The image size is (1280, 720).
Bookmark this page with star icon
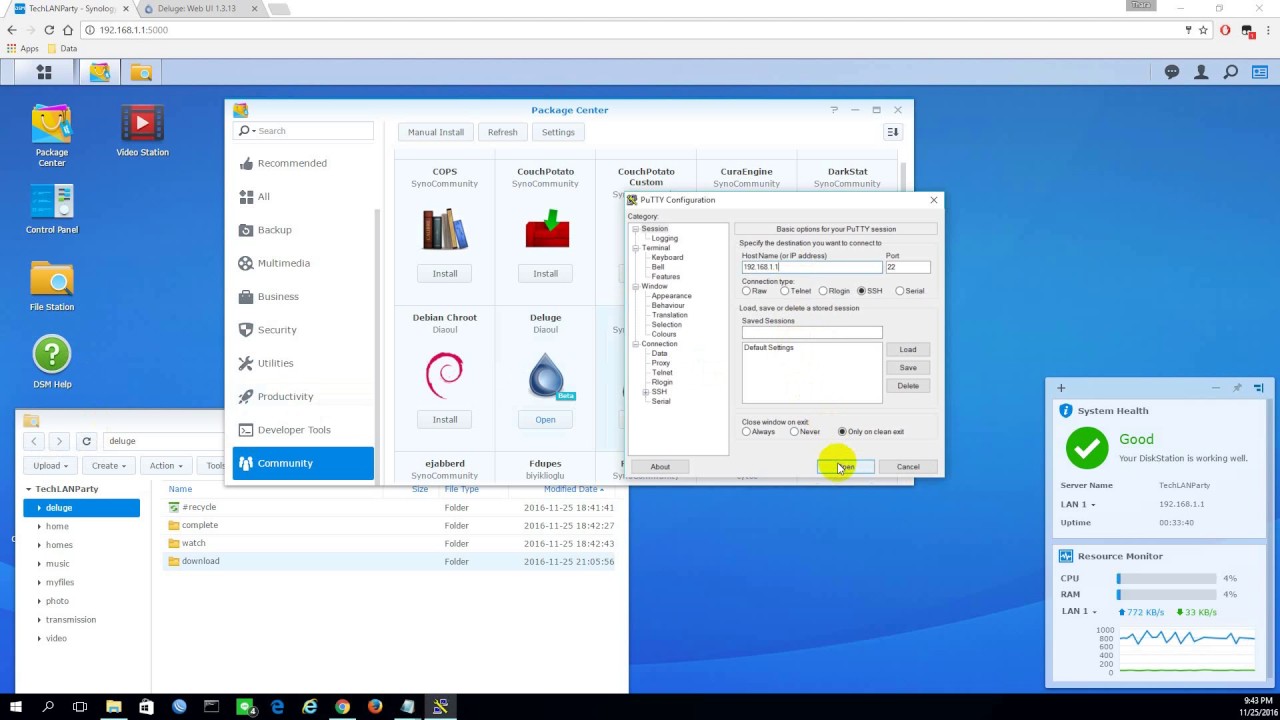coord(1204,30)
